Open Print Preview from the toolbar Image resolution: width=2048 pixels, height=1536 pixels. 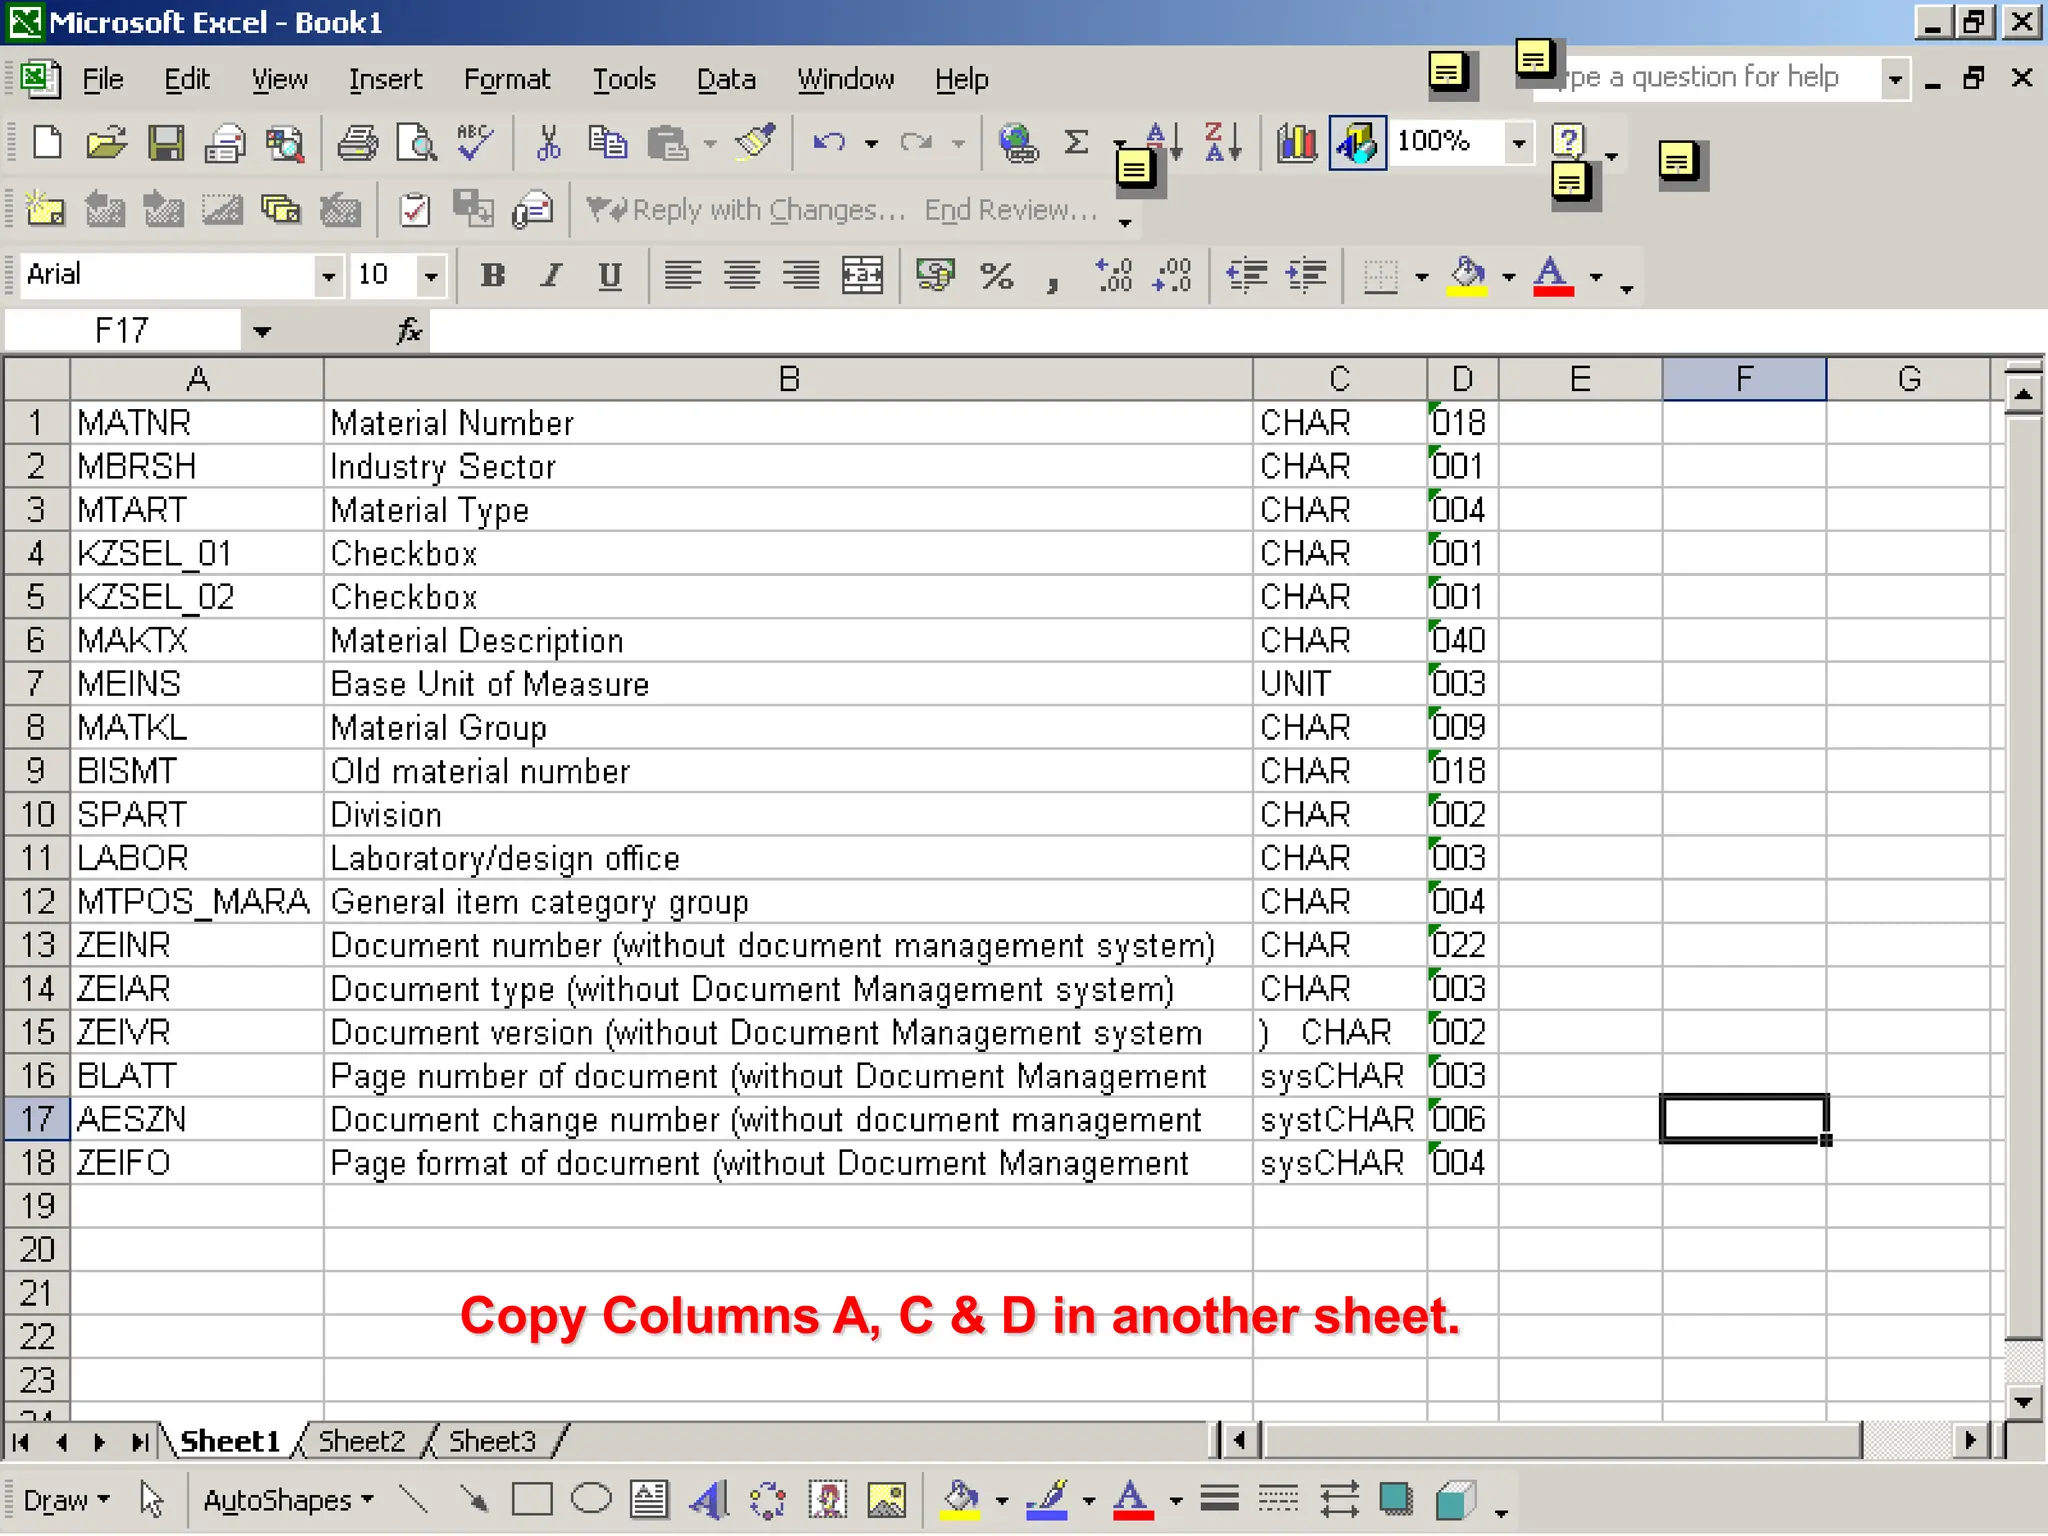point(416,143)
